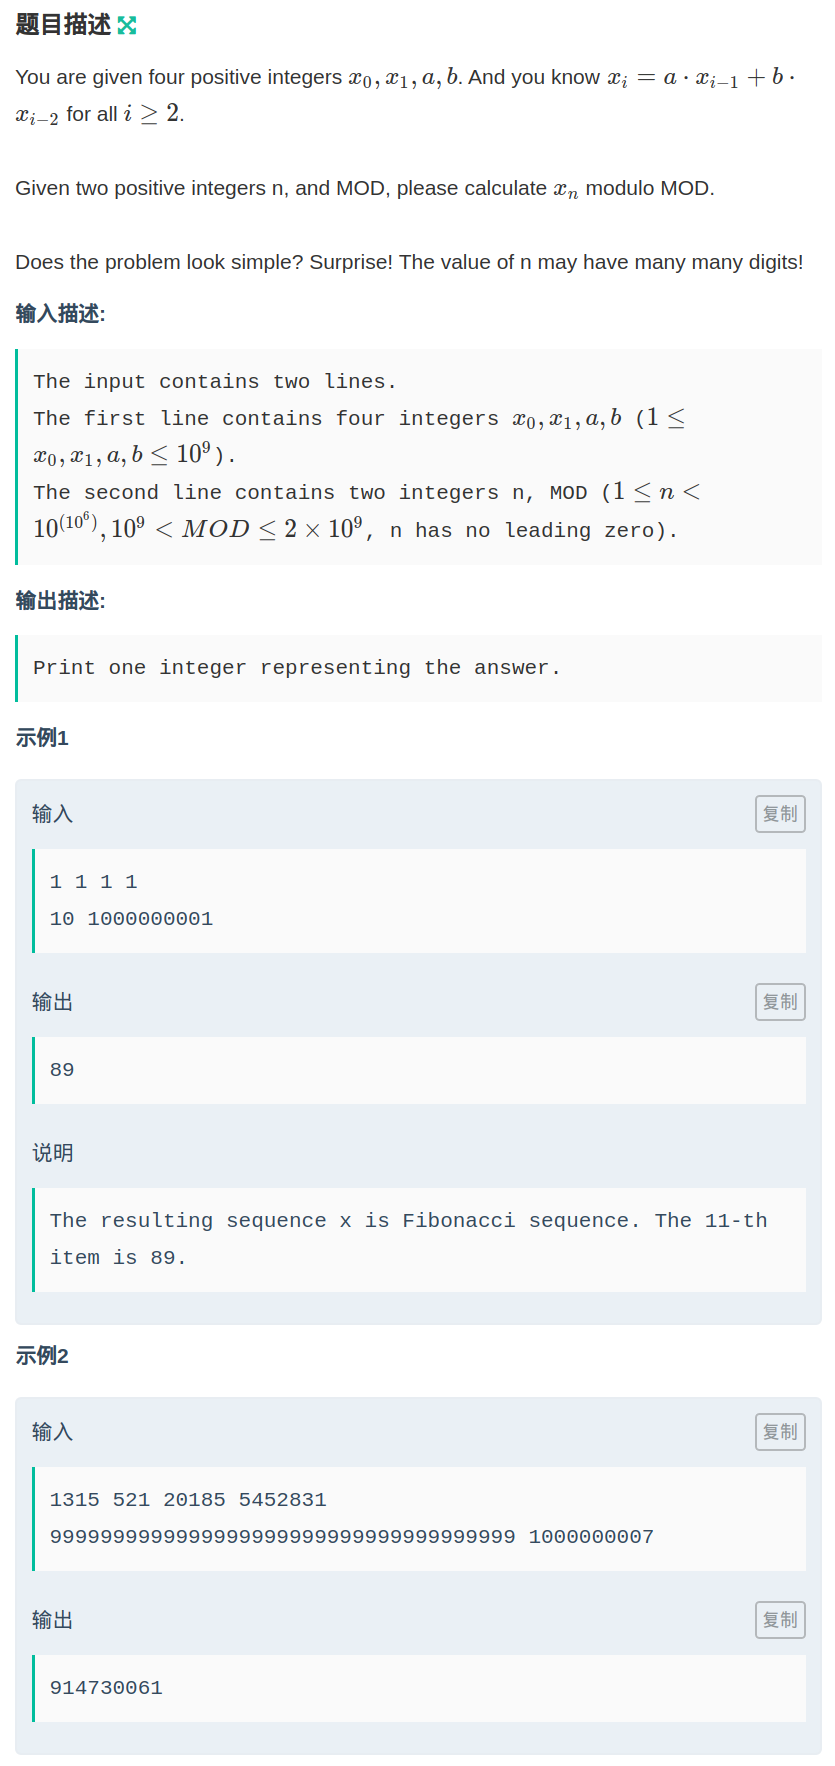Image resolution: width=835 pixels, height=1766 pixels.
Task: Click the 示例2 heading
Action: pos(42,1356)
